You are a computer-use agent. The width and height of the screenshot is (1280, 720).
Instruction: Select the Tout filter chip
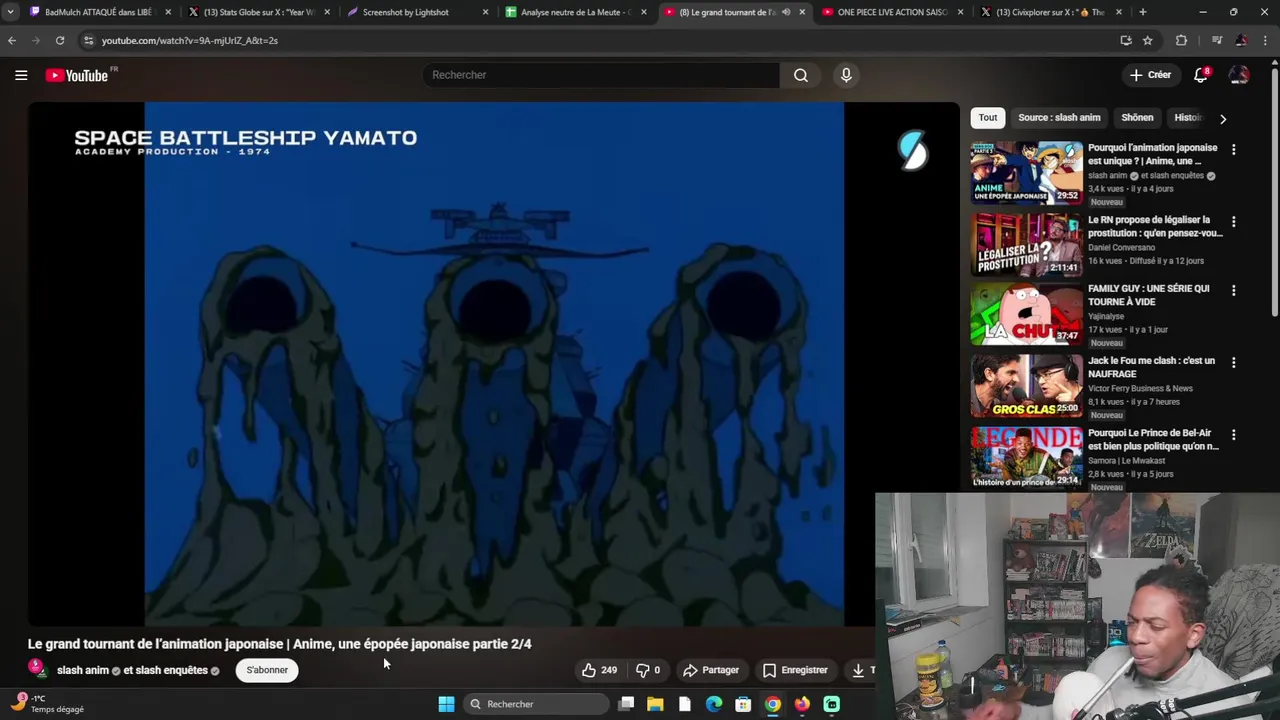pos(988,118)
